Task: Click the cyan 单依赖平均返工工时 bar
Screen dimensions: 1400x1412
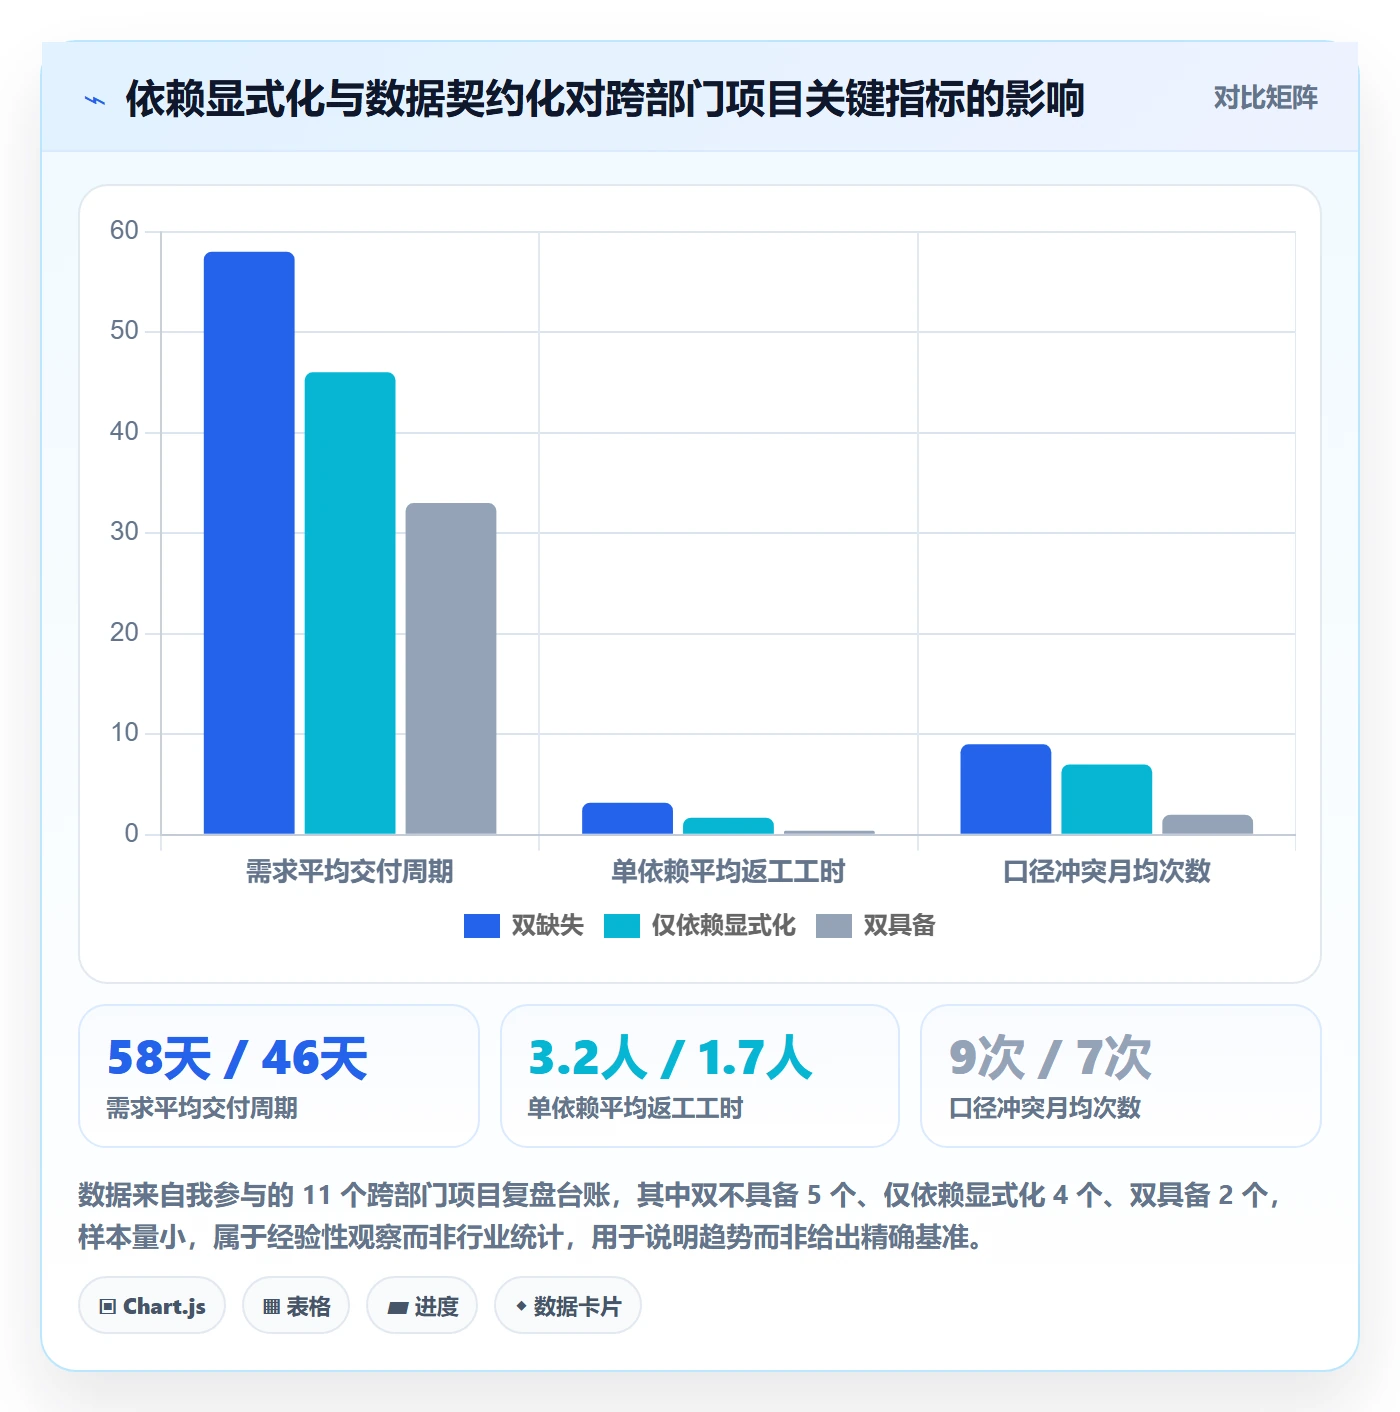Action: [728, 826]
